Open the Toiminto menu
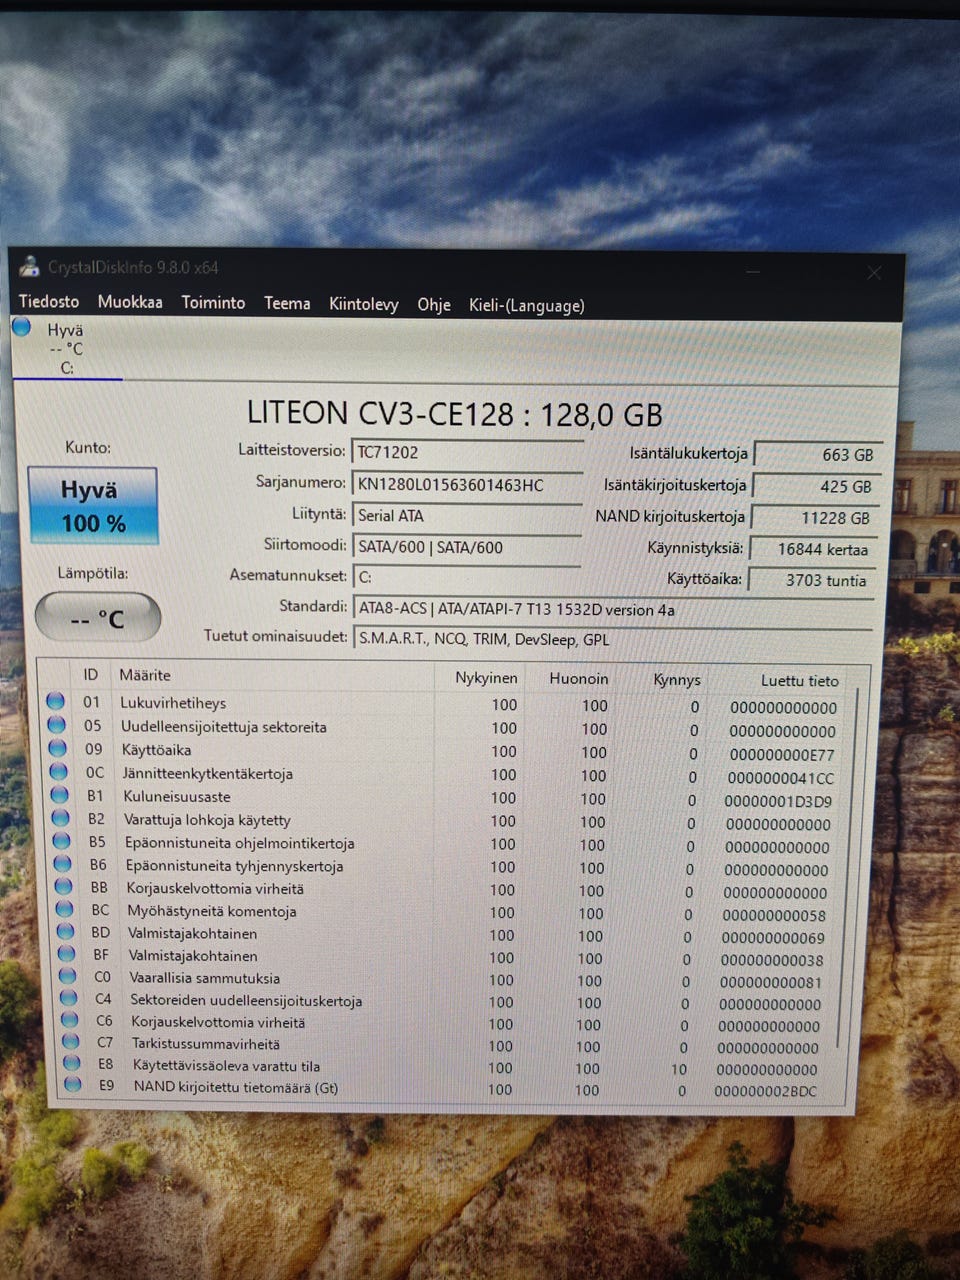Viewport: 960px width, 1280px height. [x=213, y=303]
